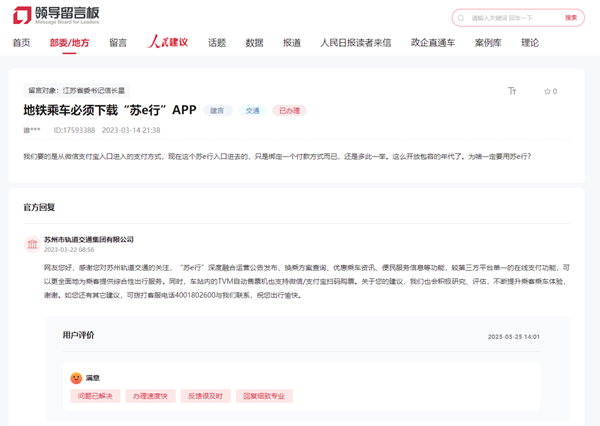Click the 留言对象 江苏省委书记 label
Viewport: 600px width, 426px height.
pyautogui.click(x=77, y=90)
